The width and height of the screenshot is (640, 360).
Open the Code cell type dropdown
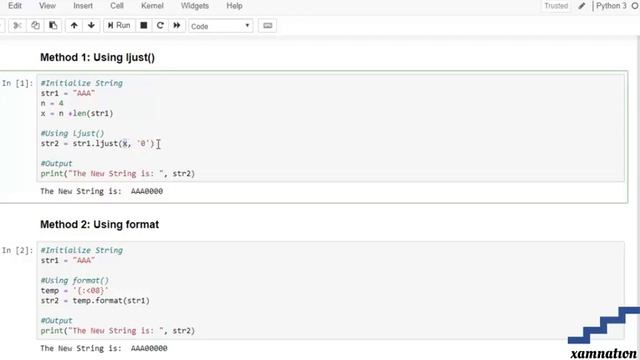click(220, 26)
